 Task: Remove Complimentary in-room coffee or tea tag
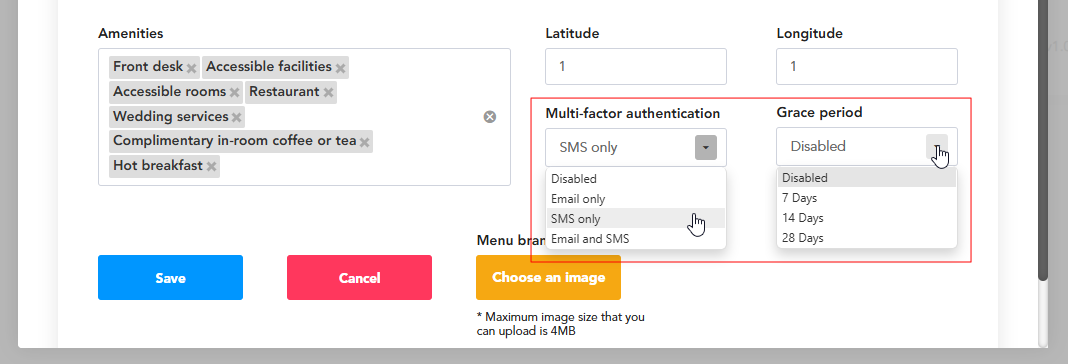(x=364, y=142)
